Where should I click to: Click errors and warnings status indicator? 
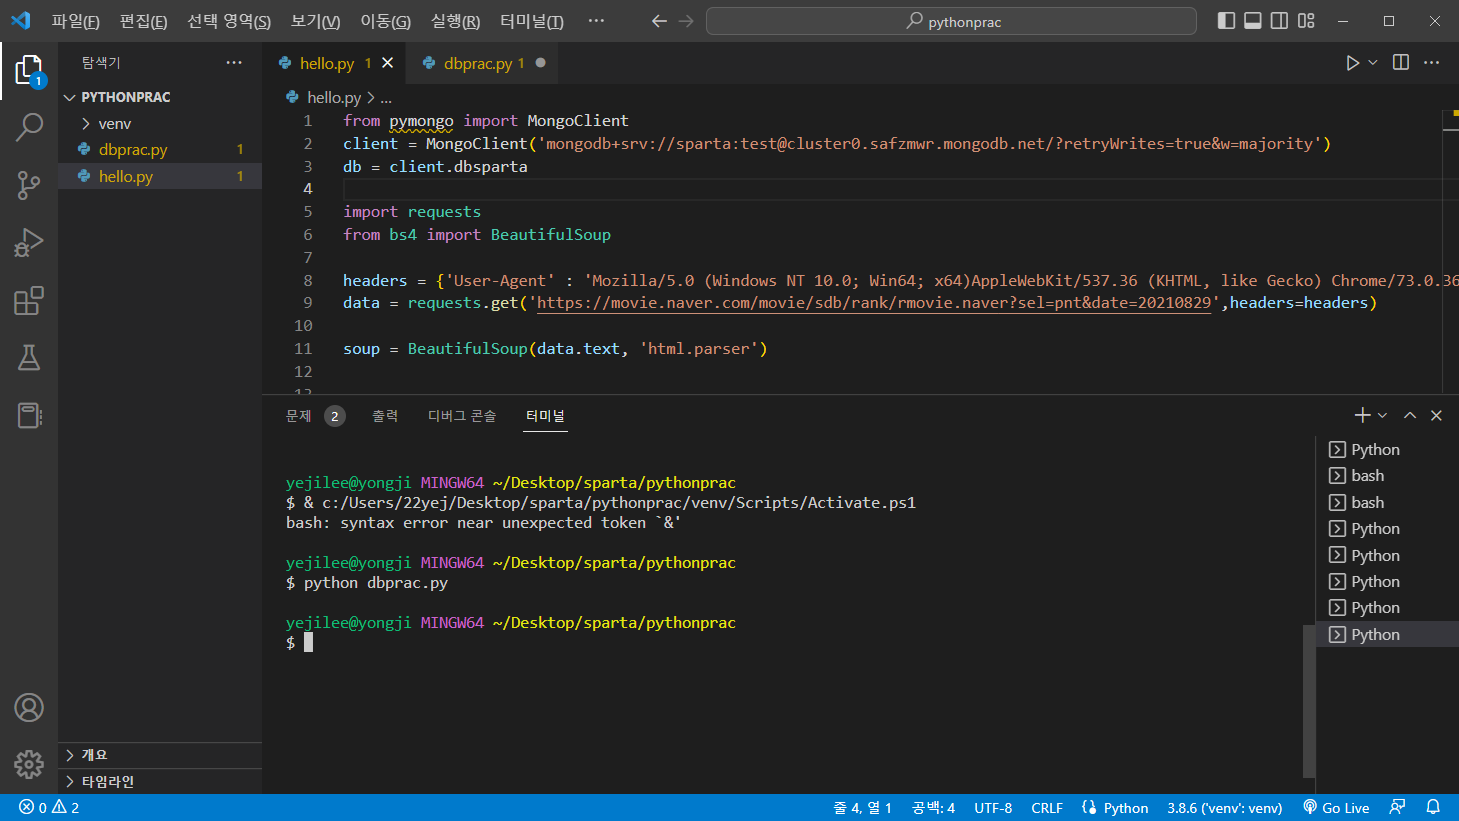pos(50,808)
